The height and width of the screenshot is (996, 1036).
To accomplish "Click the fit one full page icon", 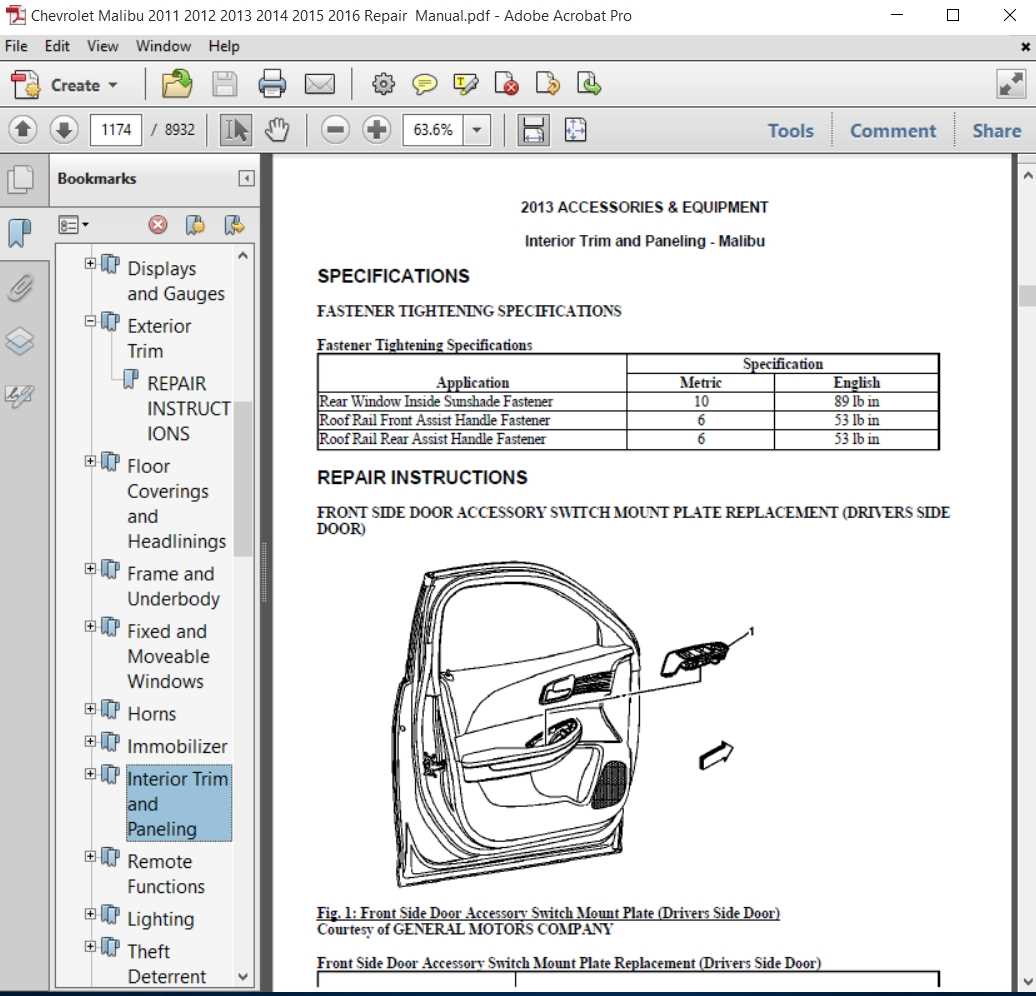I will [575, 130].
